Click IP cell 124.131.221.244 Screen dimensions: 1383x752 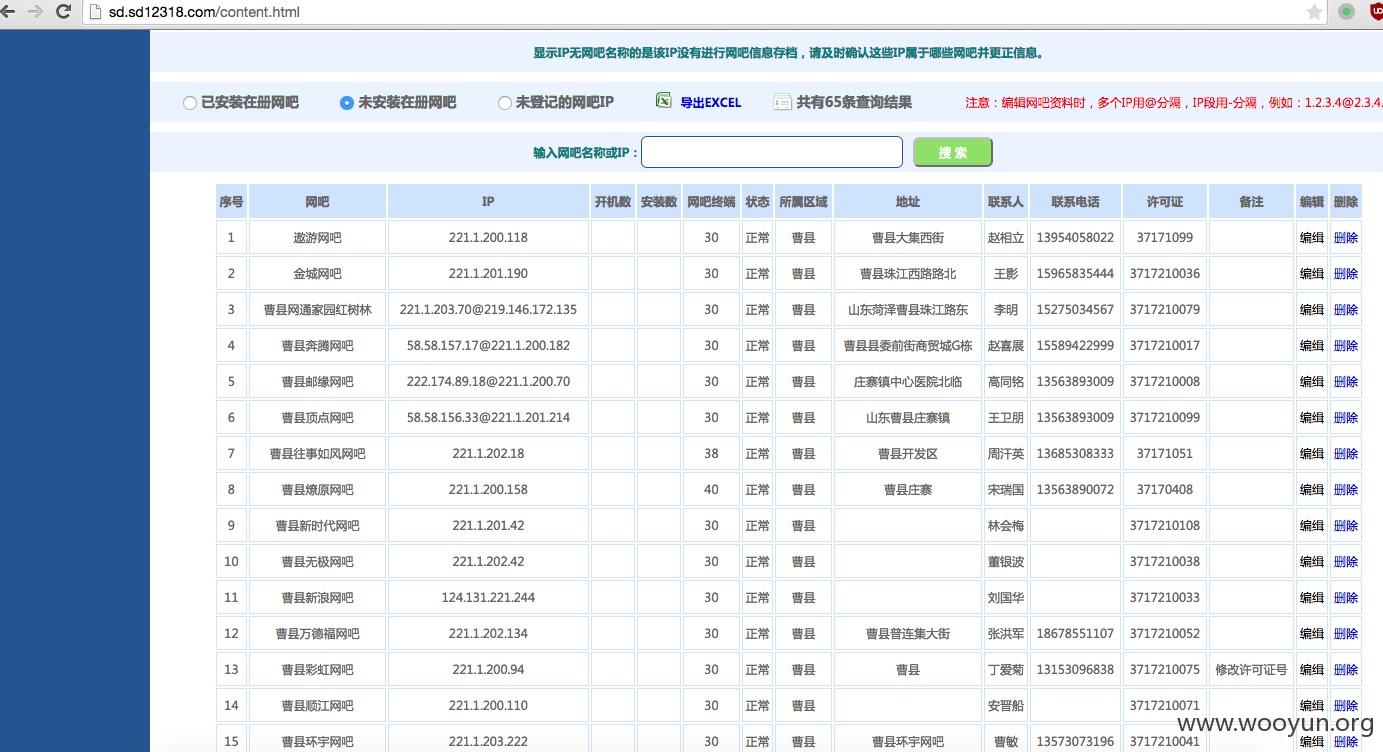[488, 598]
